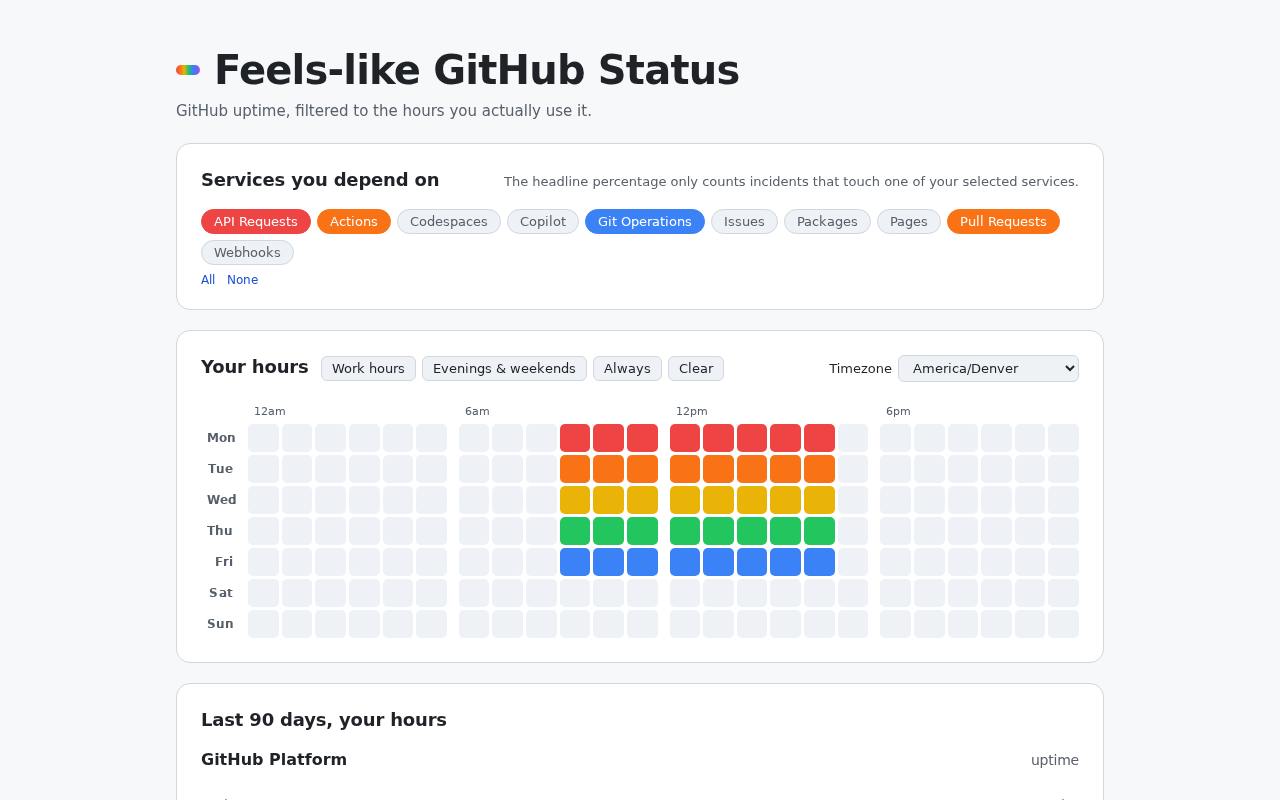Select the Monday 12am hour cell
Screen dimensions: 1280x800
263,438
